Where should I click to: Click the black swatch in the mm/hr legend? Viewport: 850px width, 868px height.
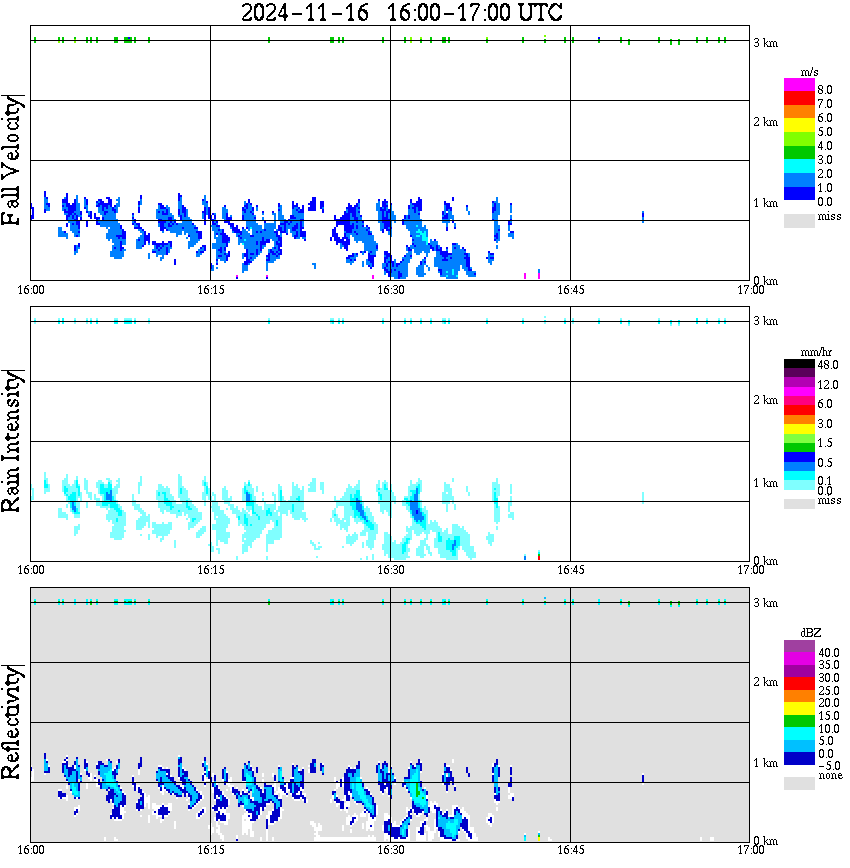point(799,364)
